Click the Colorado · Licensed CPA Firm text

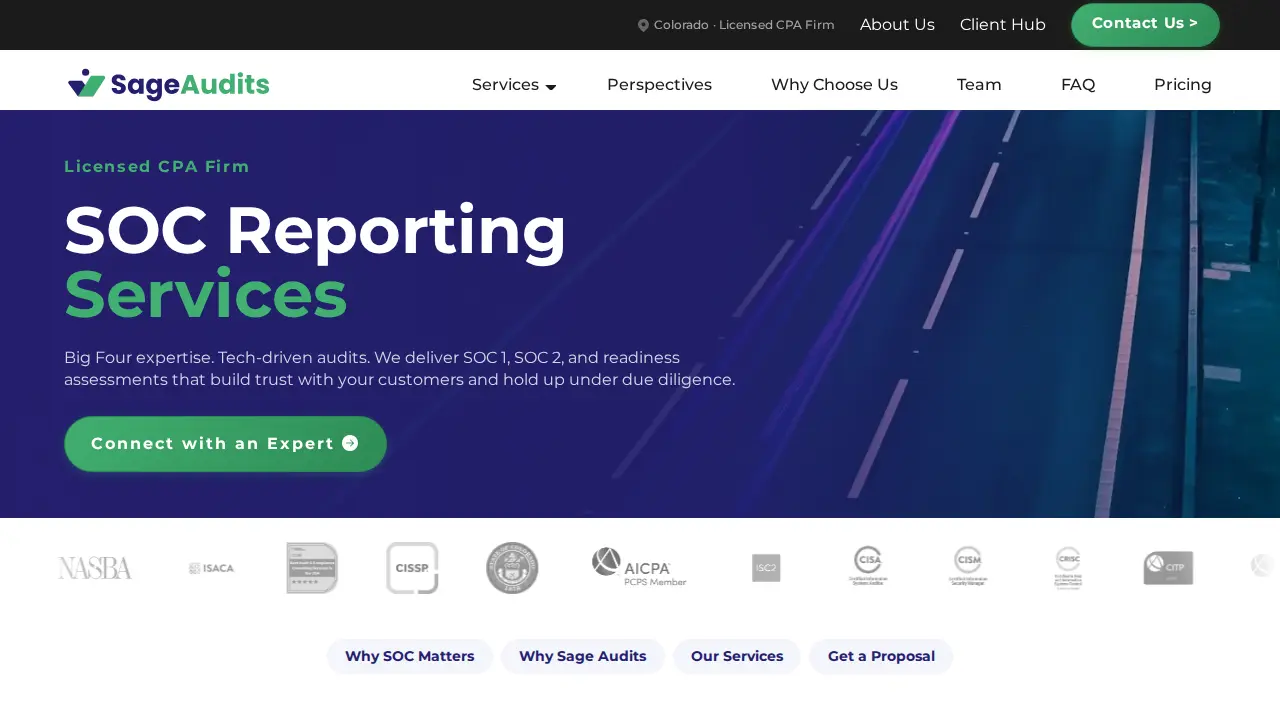point(744,25)
